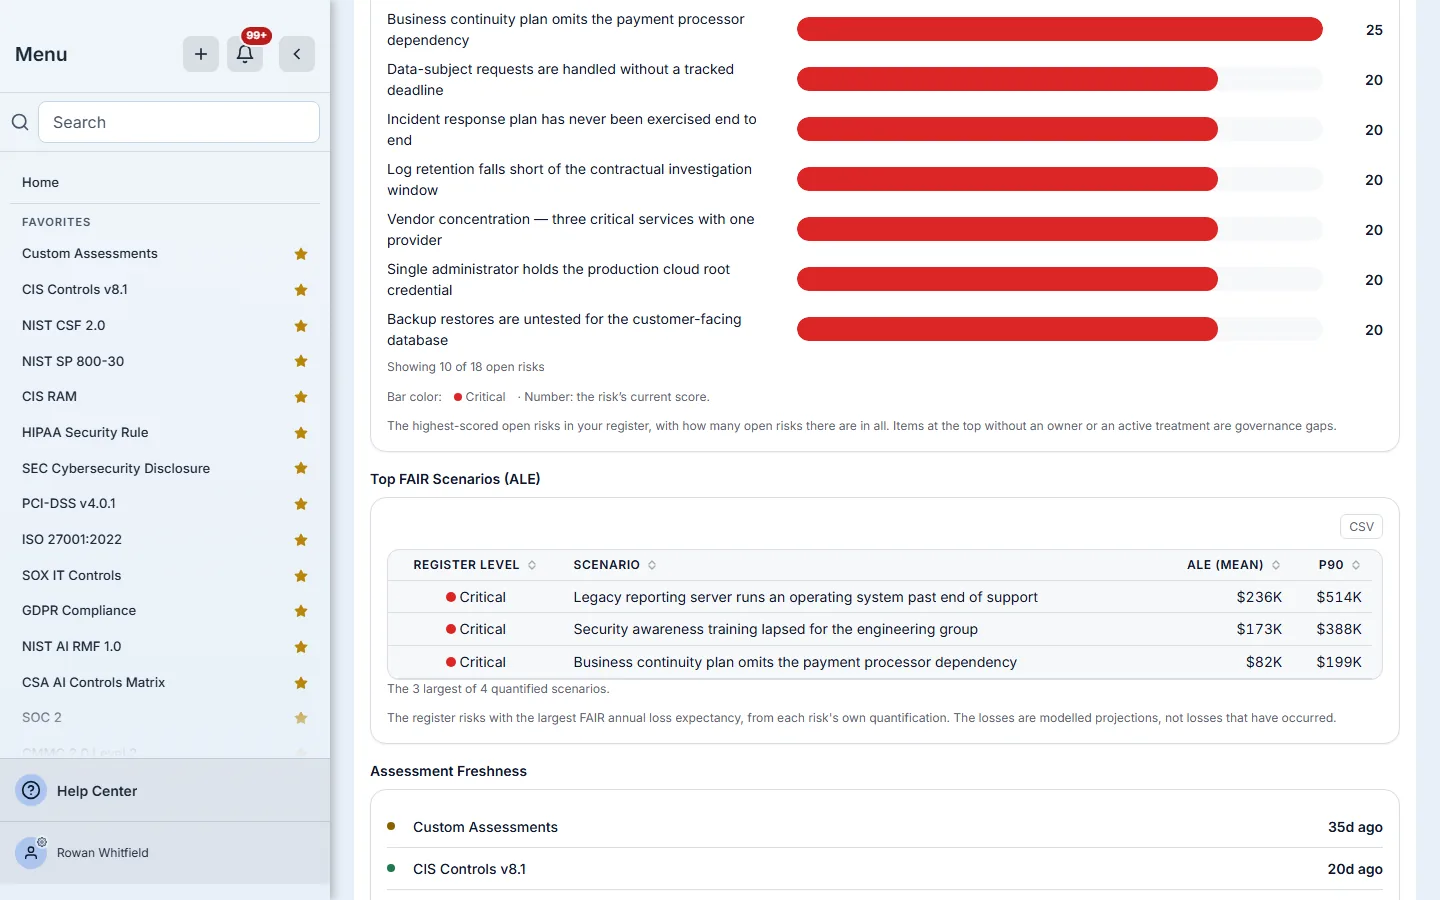
Task: Sort by P90 column arrows
Action: pyautogui.click(x=1356, y=565)
